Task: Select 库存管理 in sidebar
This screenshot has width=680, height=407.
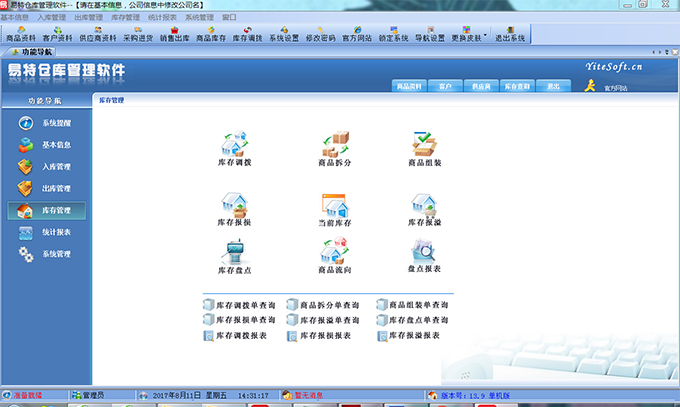Action: pos(46,210)
